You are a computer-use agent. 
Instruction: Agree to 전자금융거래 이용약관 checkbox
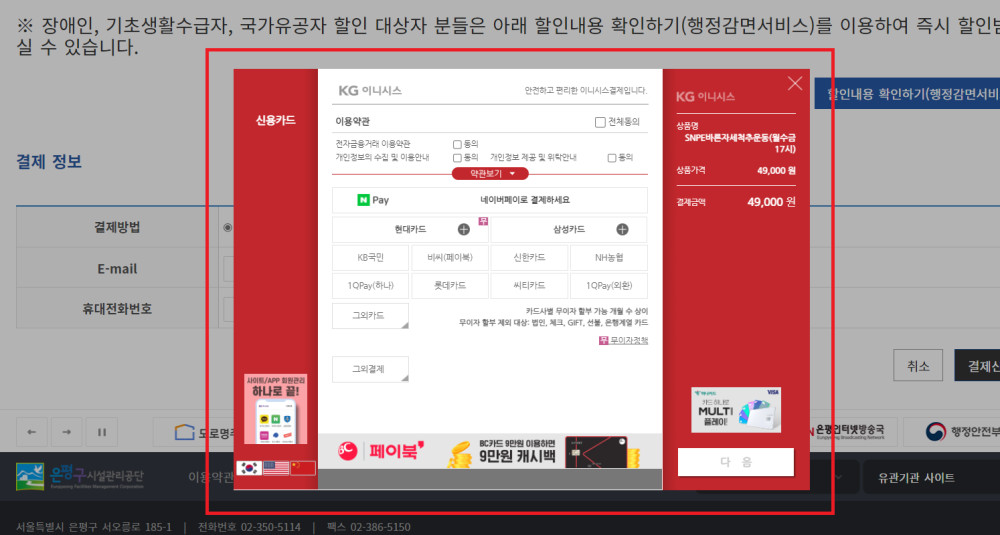coord(457,145)
